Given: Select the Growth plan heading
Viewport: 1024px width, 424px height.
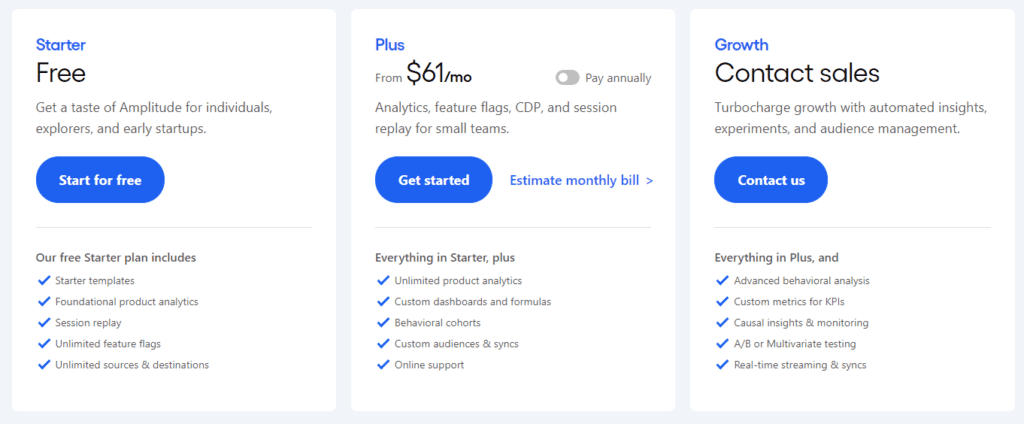Looking at the screenshot, I should pos(741,45).
